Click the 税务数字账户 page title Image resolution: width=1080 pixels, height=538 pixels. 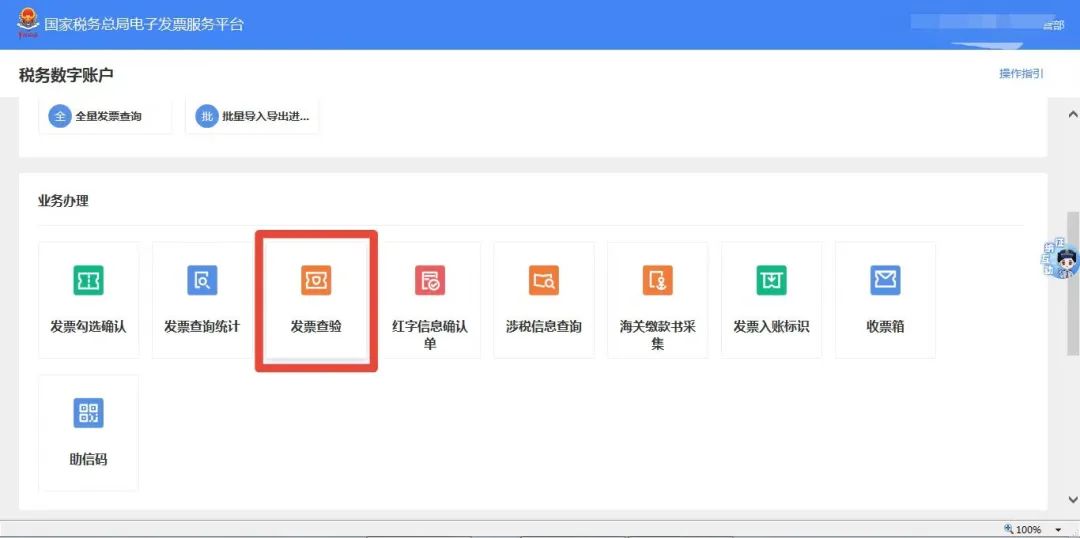[x=66, y=76]
